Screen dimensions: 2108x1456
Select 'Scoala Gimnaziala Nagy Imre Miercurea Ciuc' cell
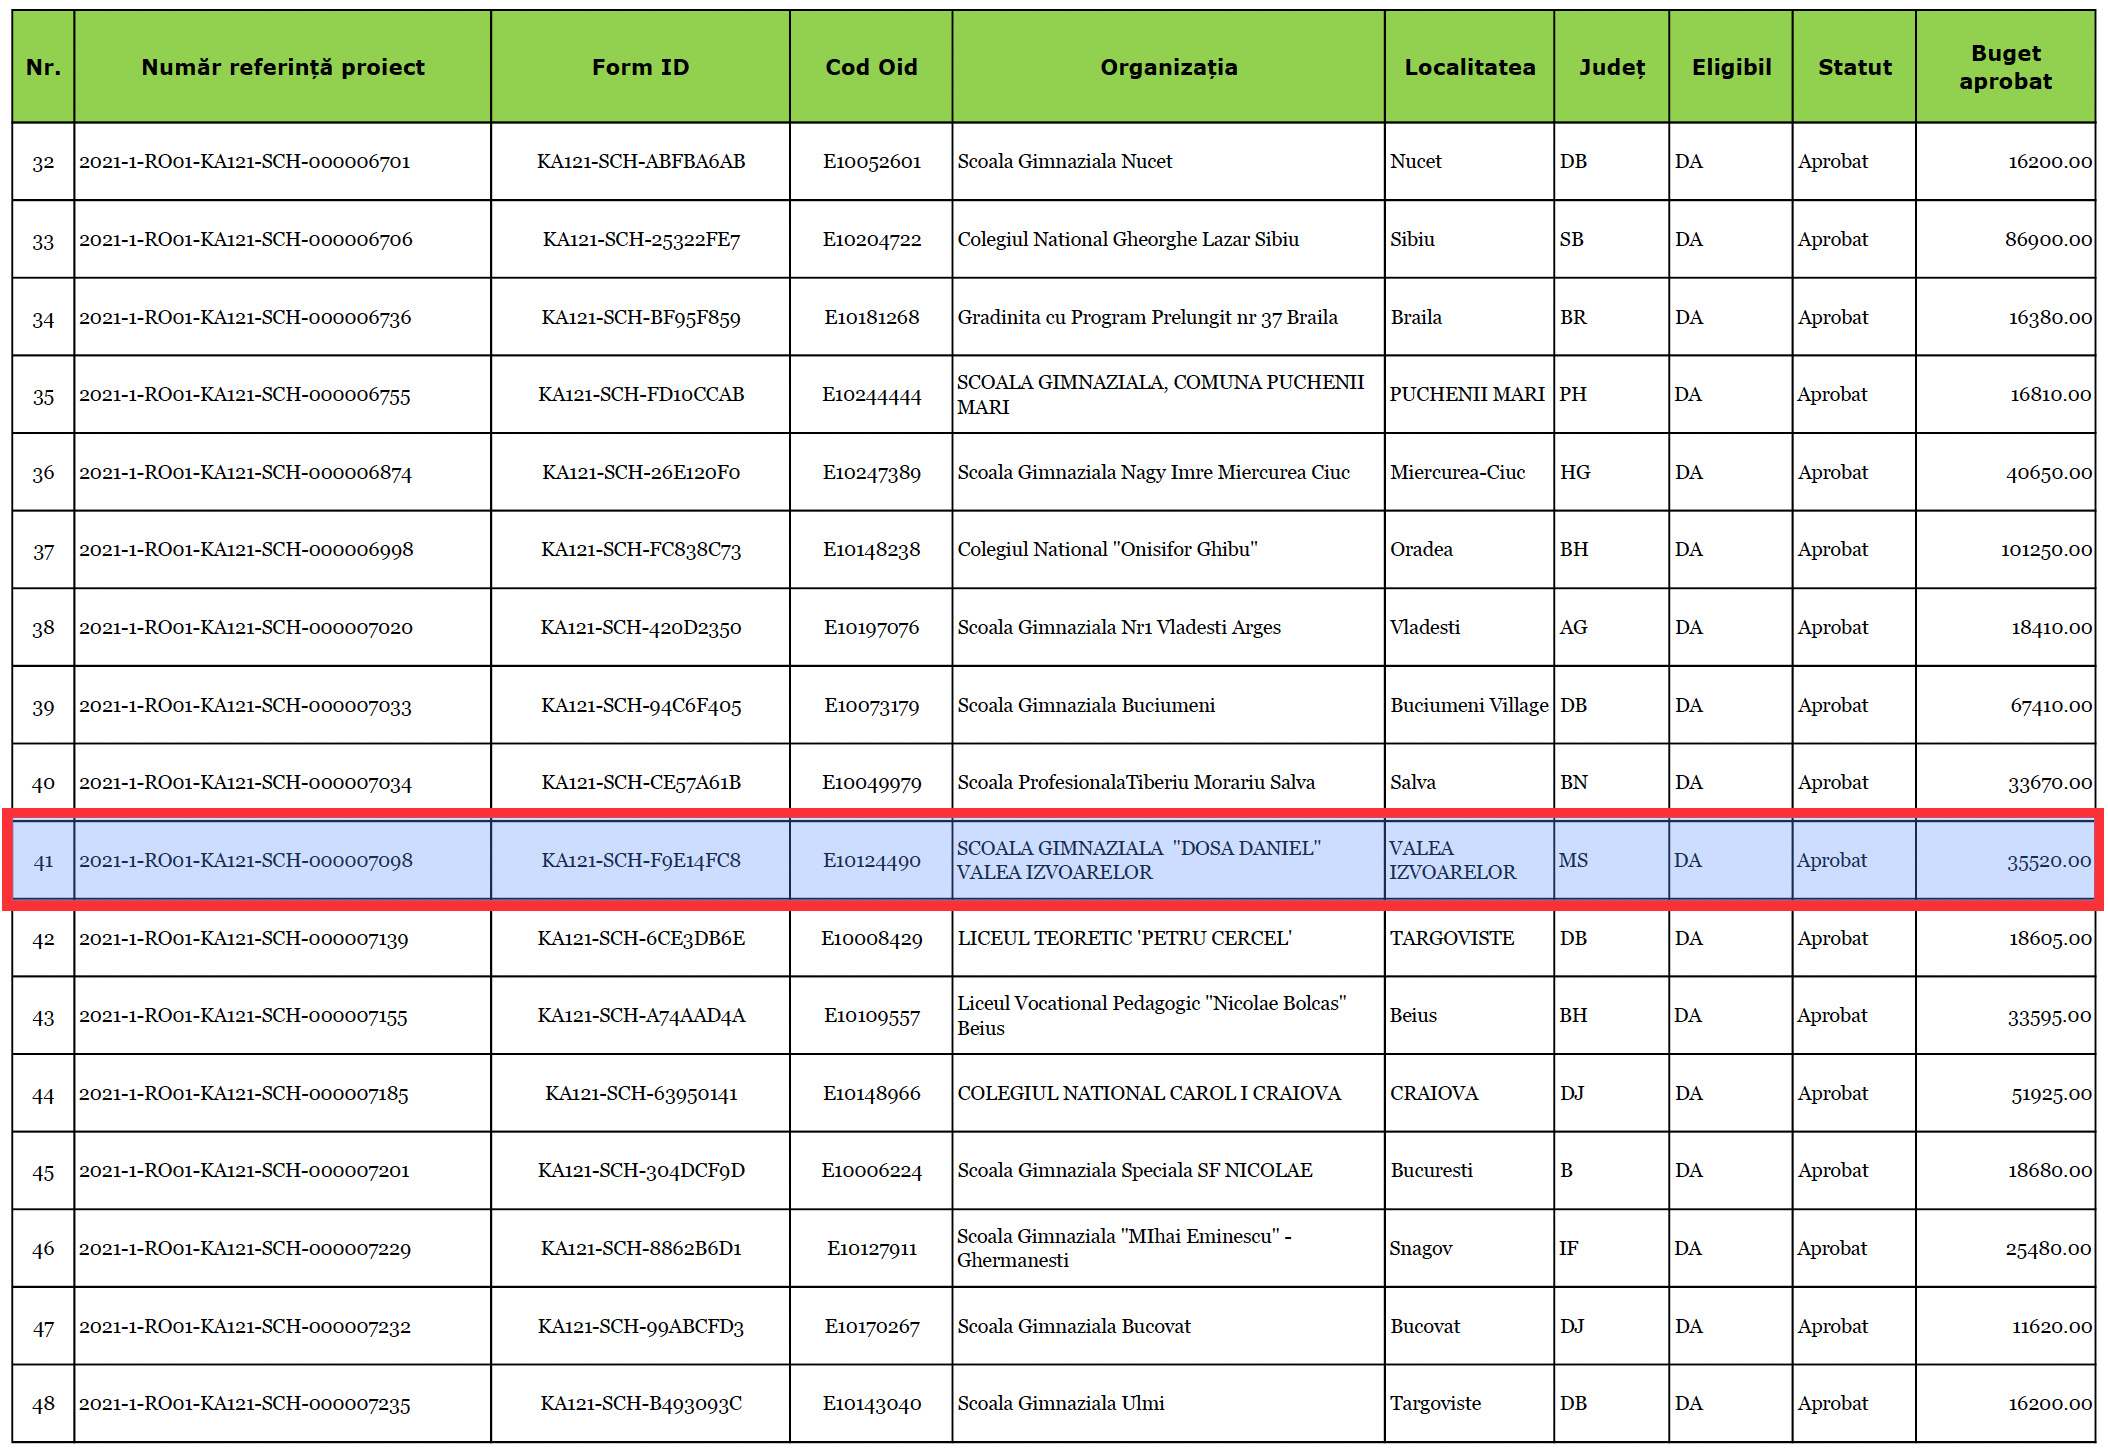pos(1153,473)
